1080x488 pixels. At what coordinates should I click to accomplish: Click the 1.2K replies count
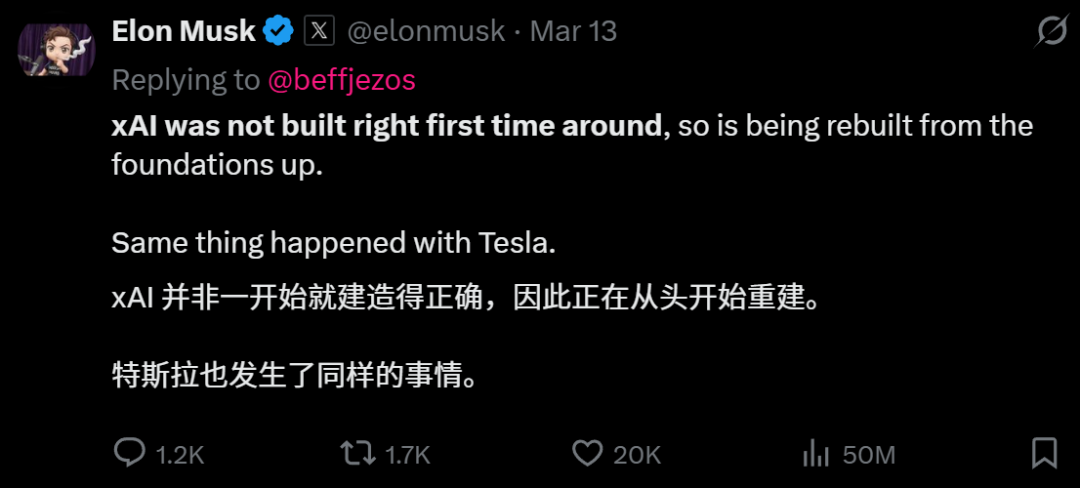(181, 456)
